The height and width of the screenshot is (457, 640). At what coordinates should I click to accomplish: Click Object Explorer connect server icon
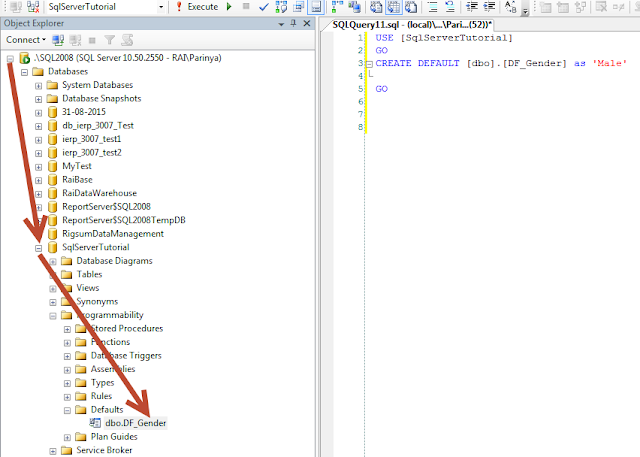58,40
